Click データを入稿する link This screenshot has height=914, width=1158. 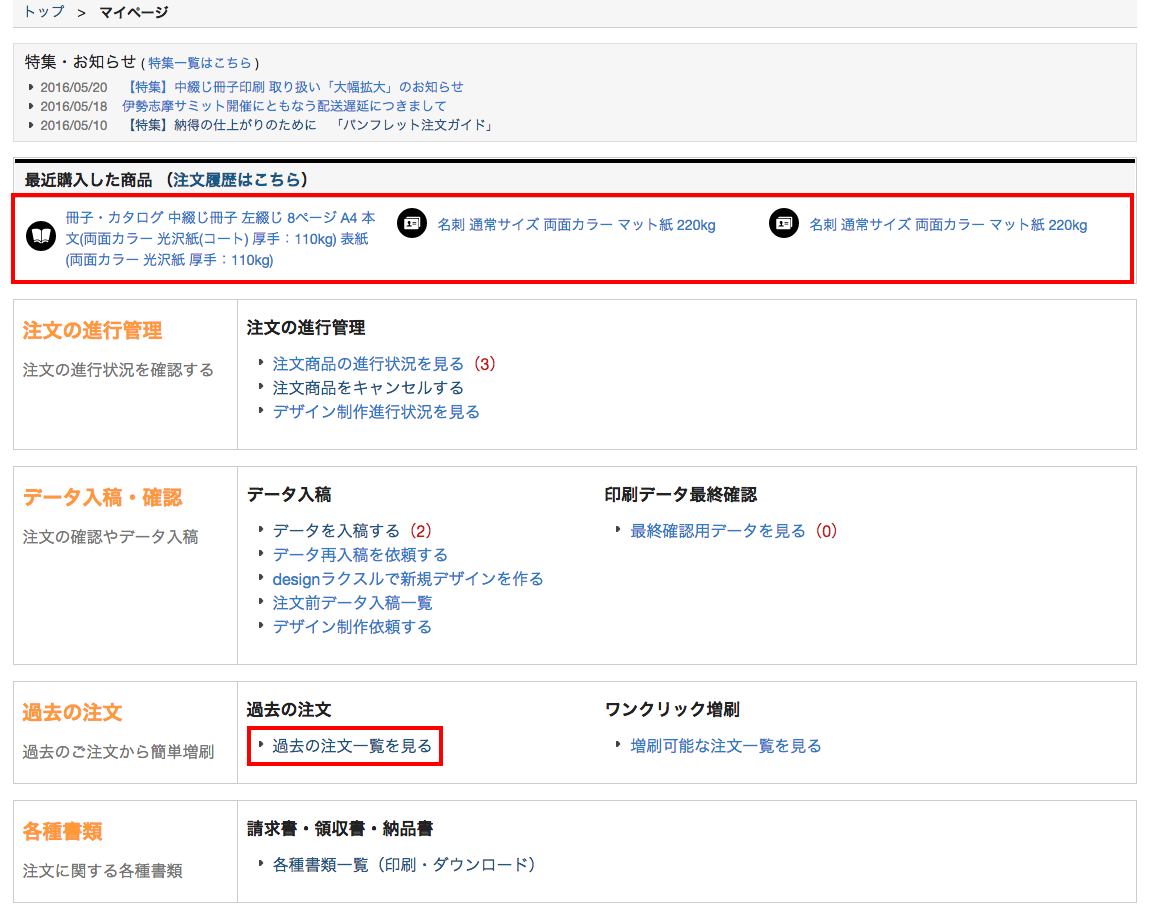click(336, 531)
